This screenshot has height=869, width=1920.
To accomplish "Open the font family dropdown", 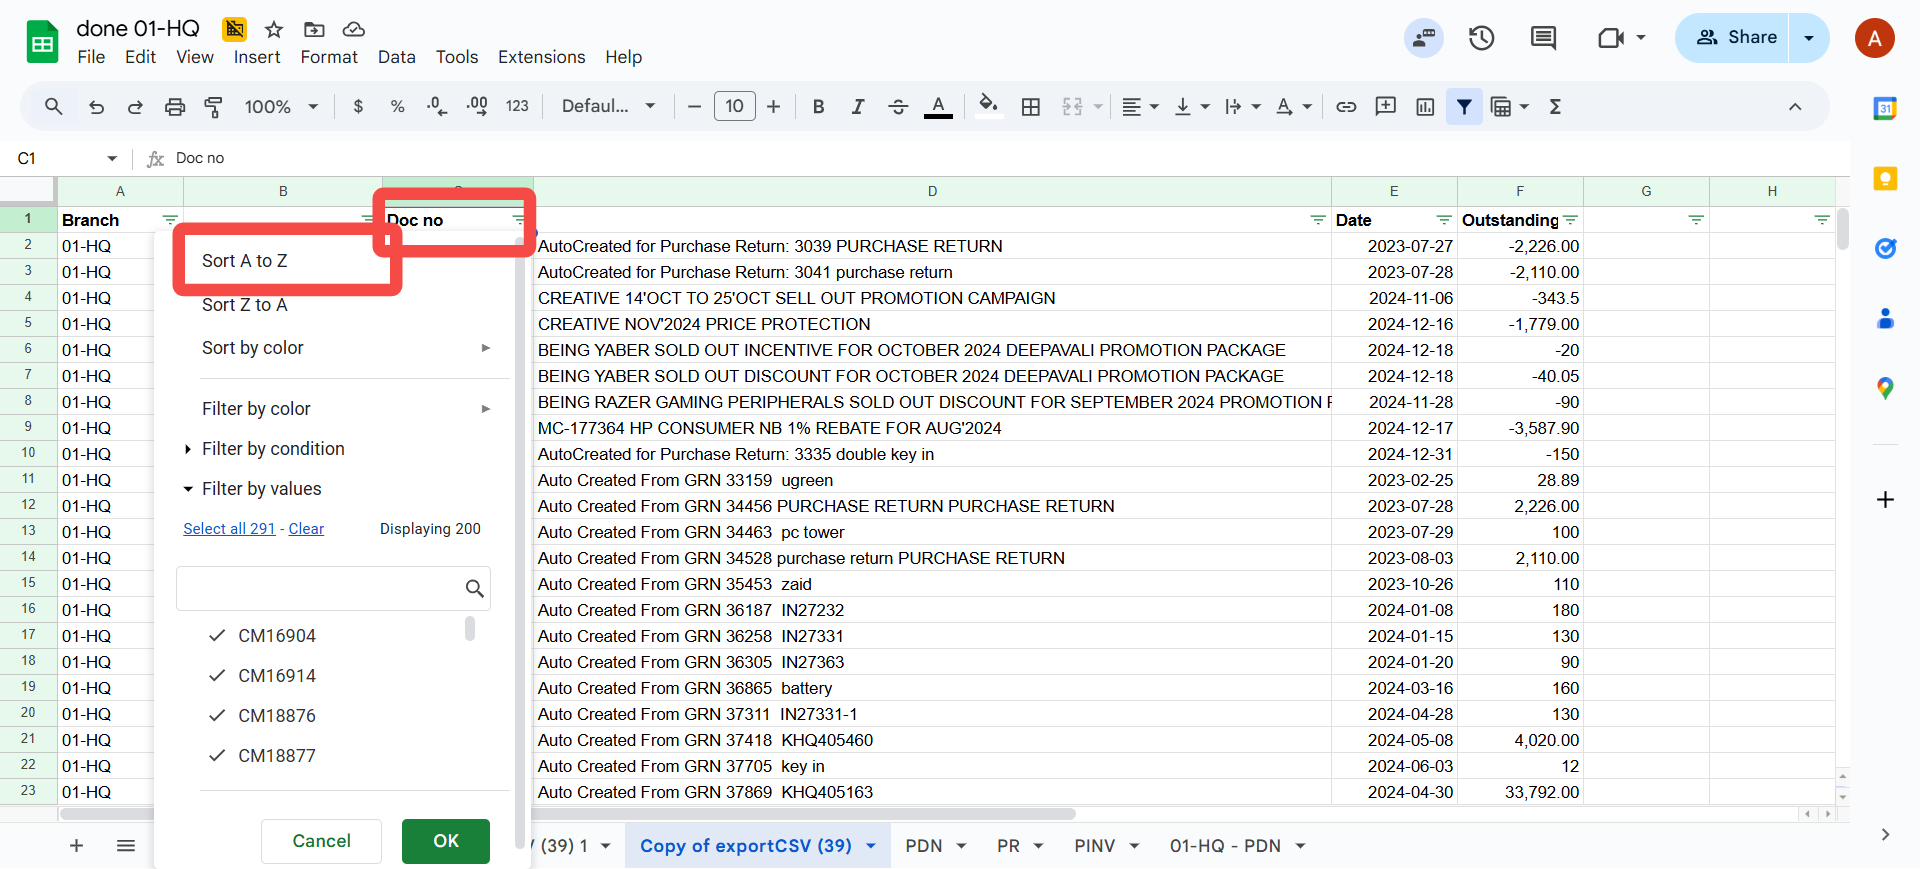I will click(608, 106).
